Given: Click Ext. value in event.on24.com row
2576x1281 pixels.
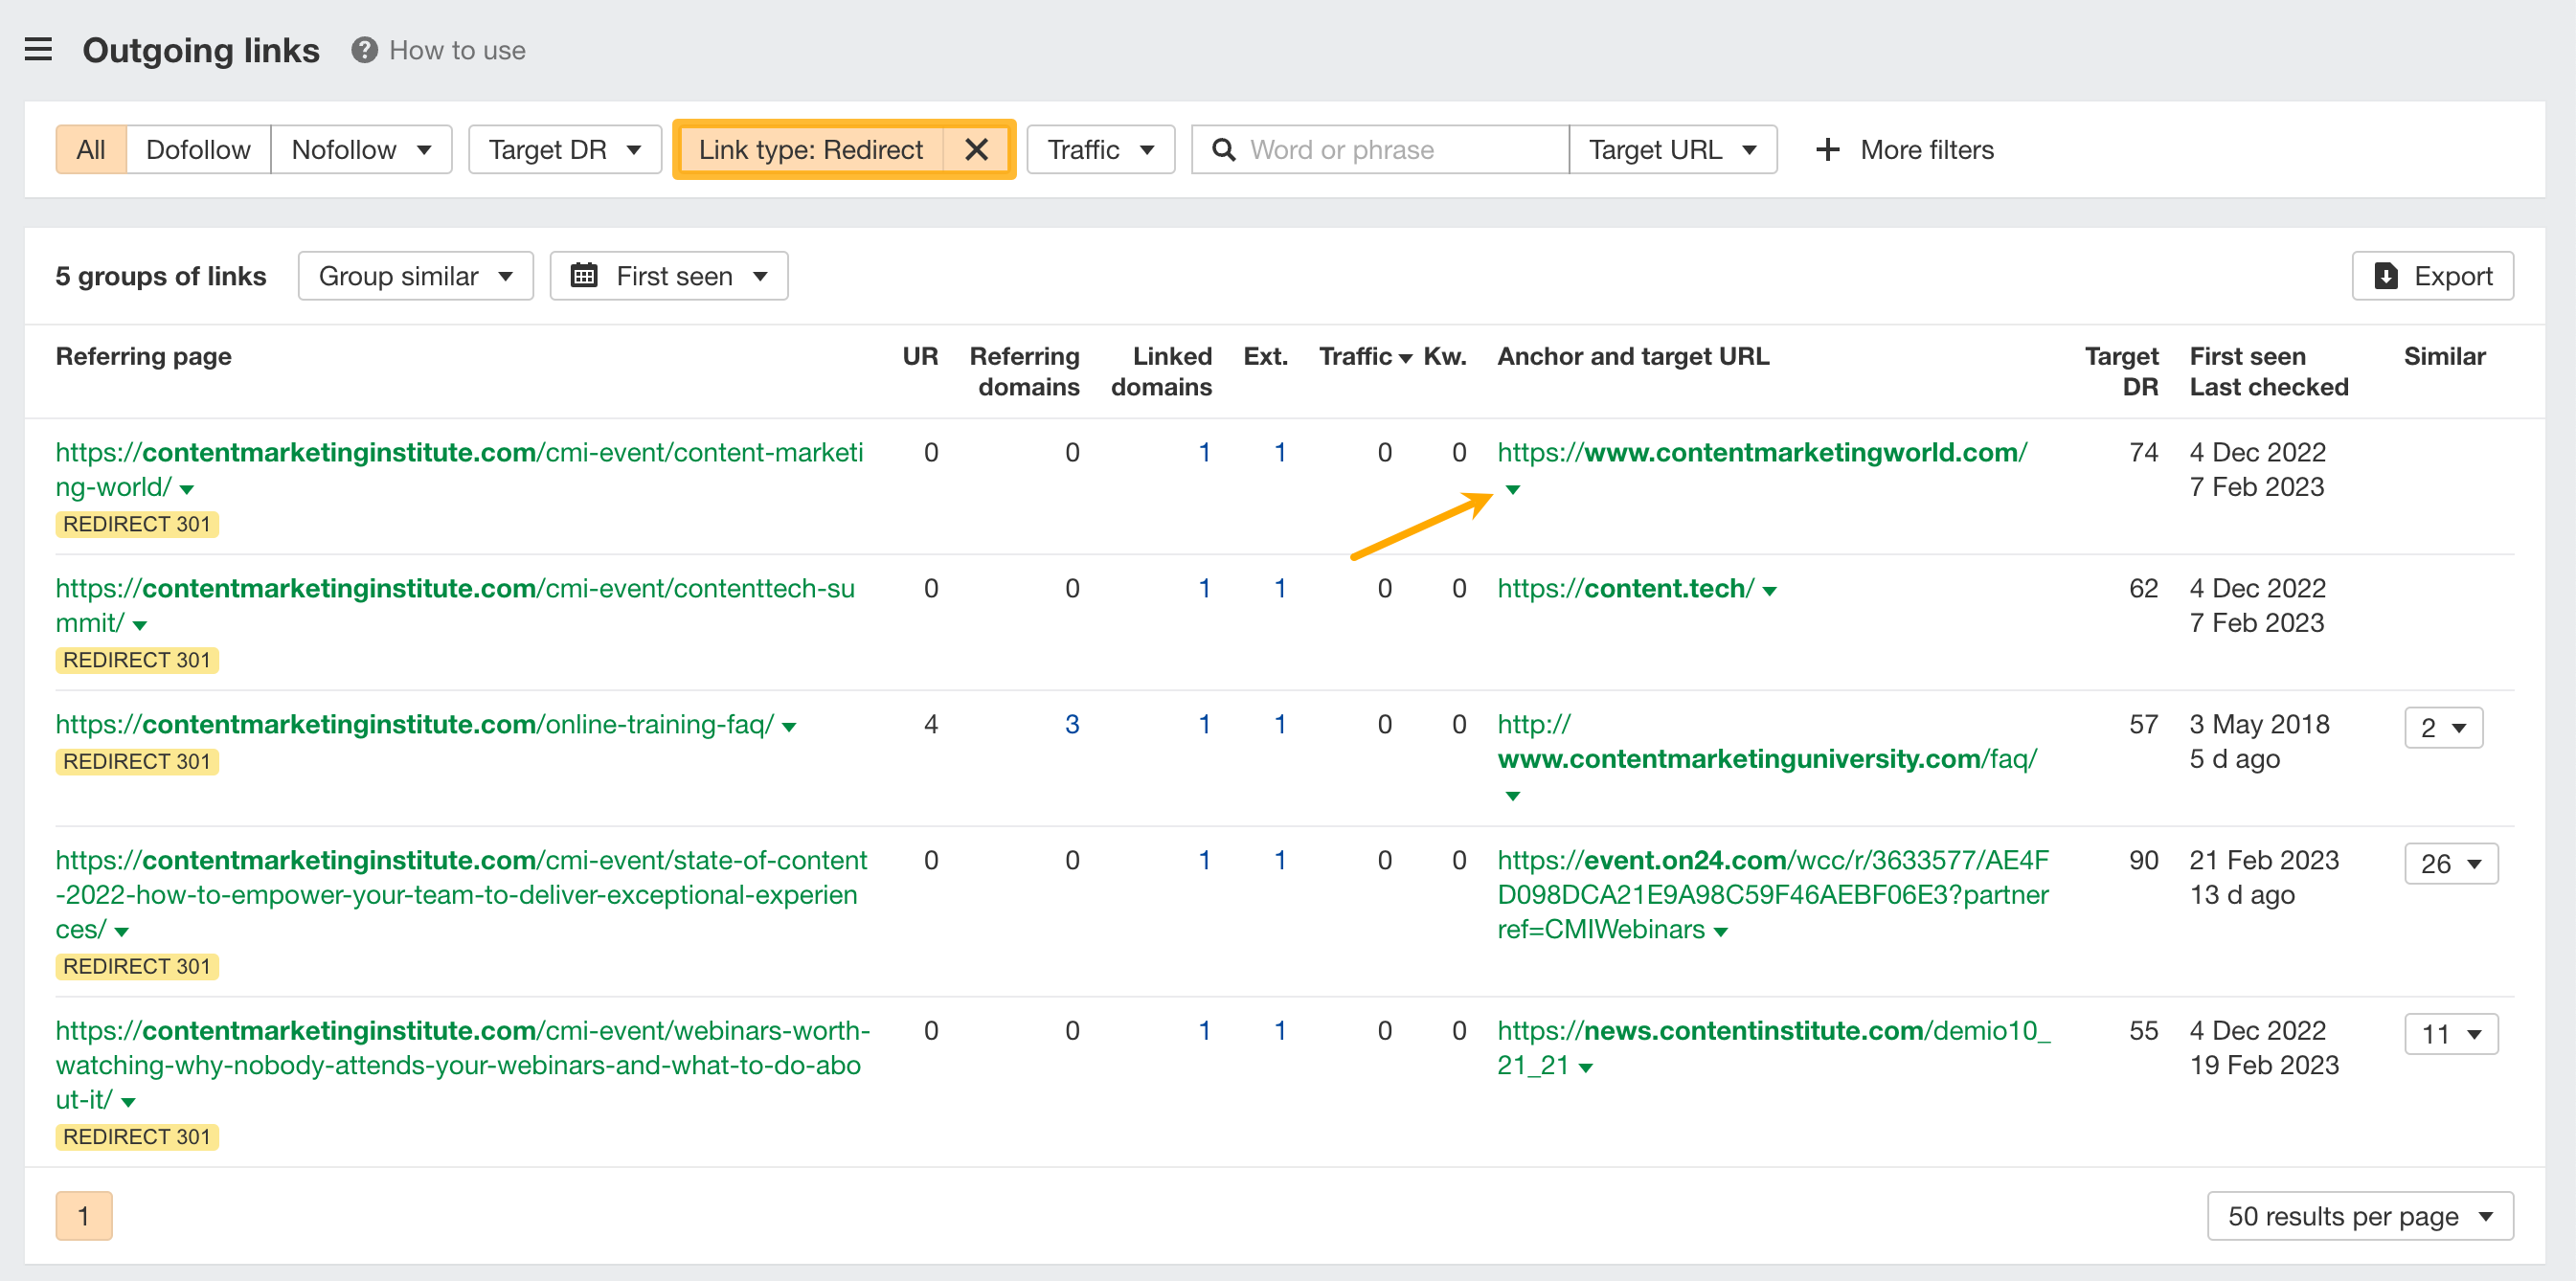Looking at the screenshot, I should 1279,861.
